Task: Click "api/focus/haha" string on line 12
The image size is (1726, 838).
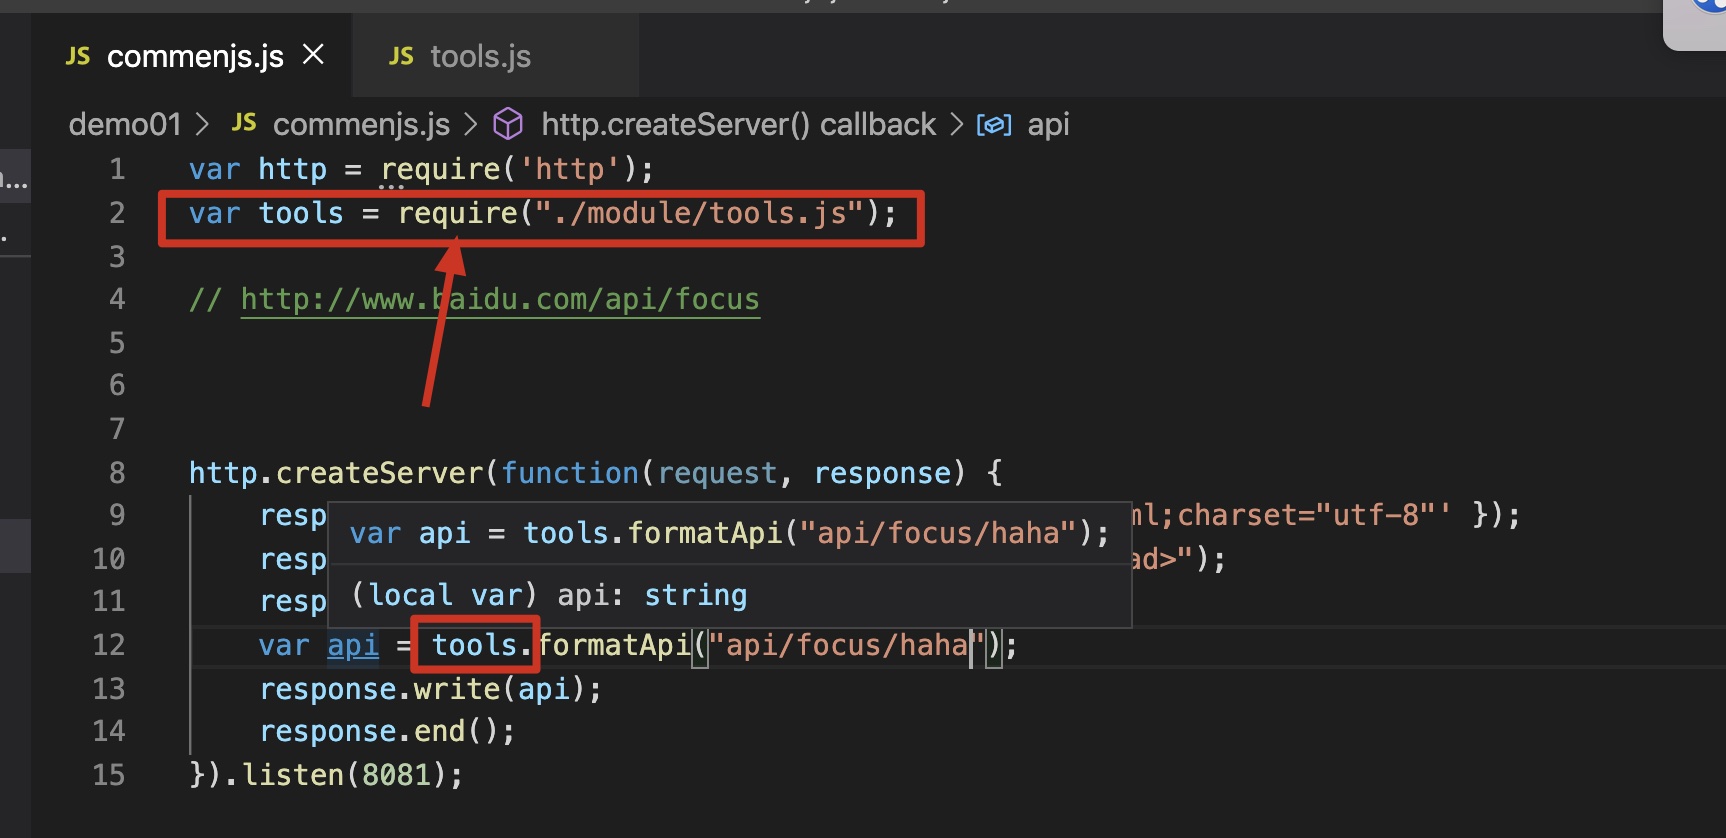Action: [847, 645]
